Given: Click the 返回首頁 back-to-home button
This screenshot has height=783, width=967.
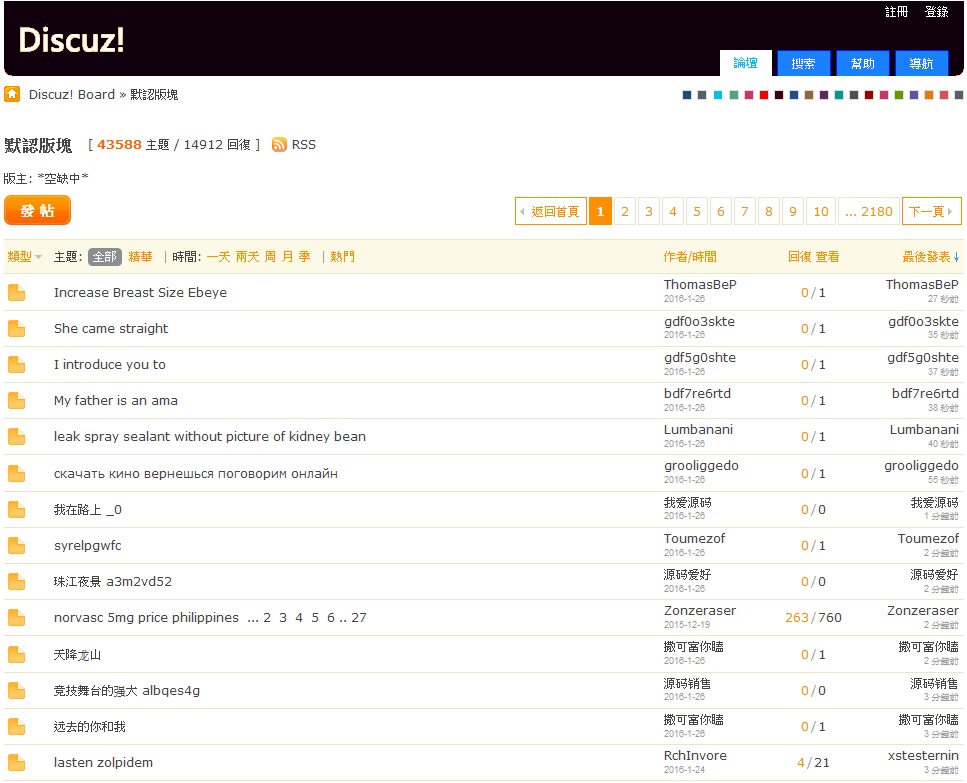Looking at the screenshot, I should click(551, 211).
